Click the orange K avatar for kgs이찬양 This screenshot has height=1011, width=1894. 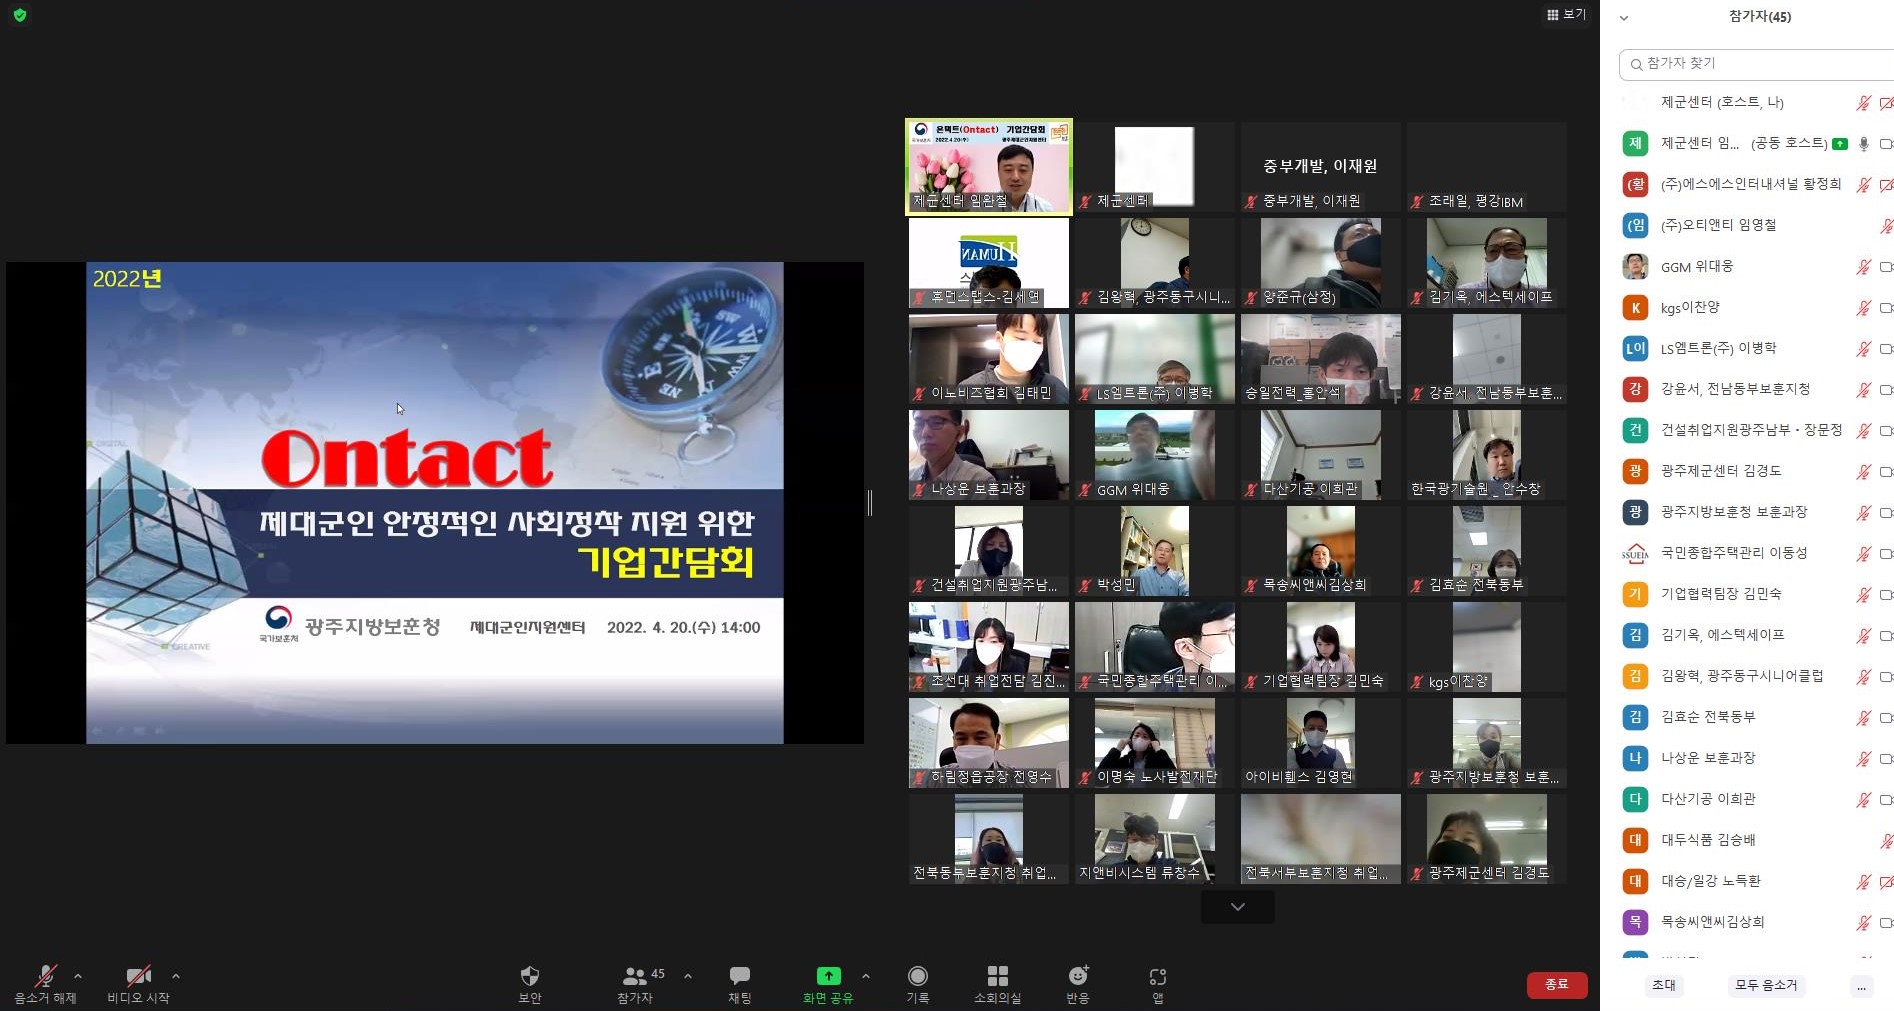point(1635,307)
